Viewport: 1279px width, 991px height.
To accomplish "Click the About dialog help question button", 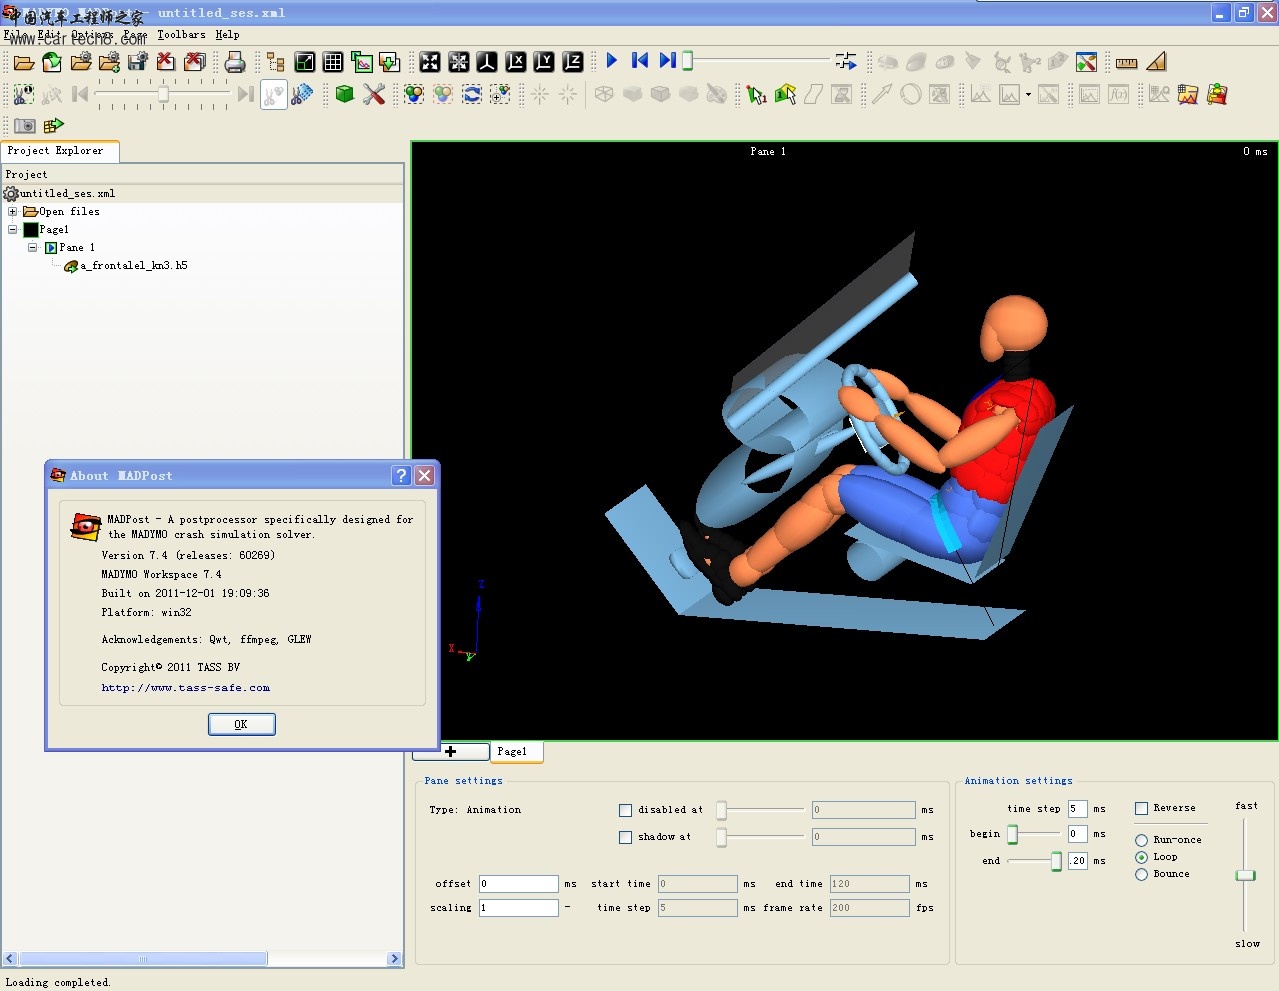I will pyautogui.click(x=401, y=475).
